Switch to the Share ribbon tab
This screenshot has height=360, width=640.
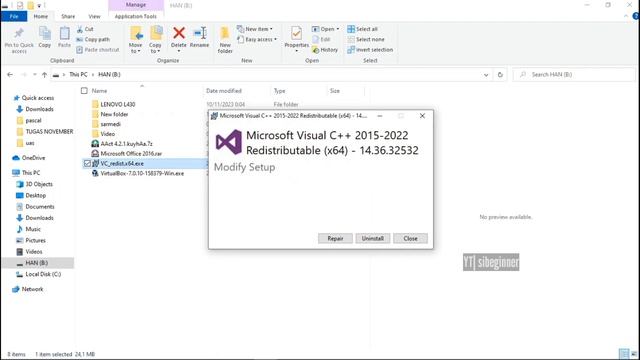click(68, 16)
